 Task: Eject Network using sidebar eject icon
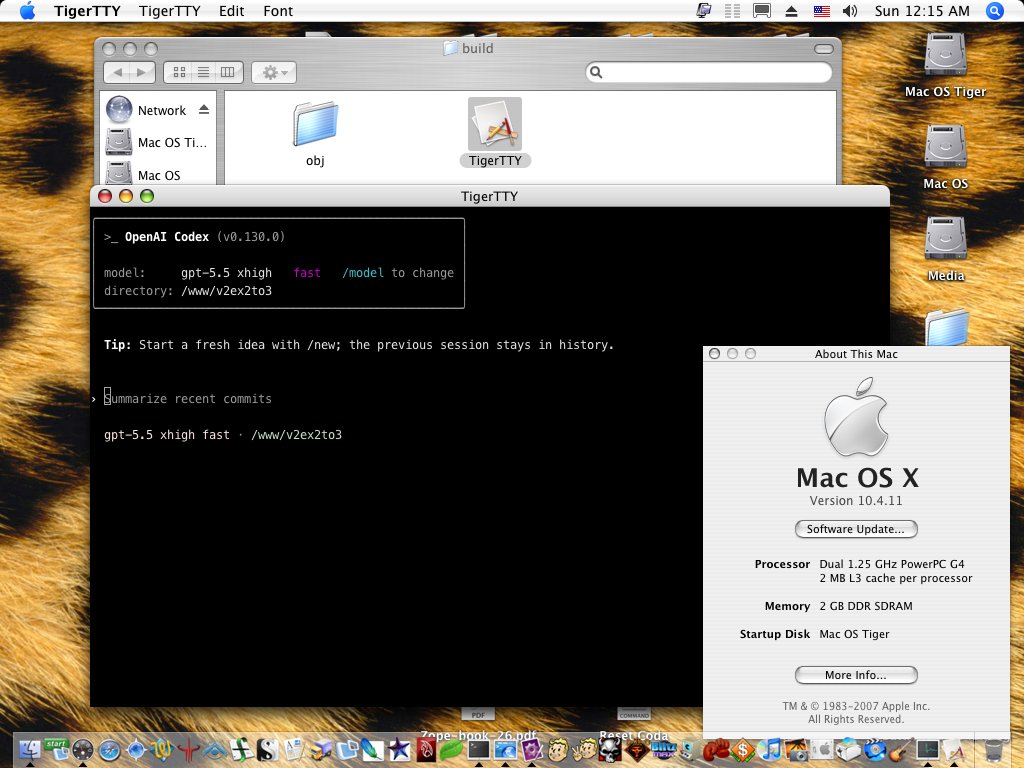204,110
